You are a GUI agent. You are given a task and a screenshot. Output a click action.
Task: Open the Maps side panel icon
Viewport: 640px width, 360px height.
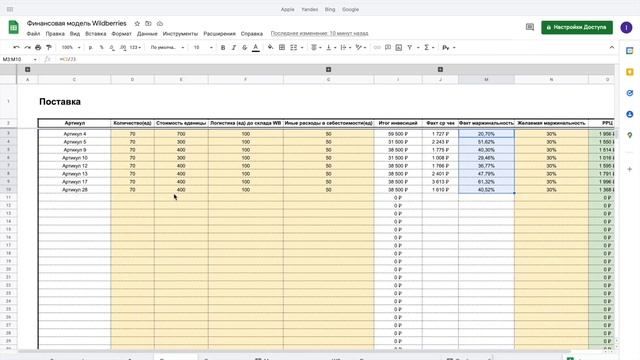629,135
